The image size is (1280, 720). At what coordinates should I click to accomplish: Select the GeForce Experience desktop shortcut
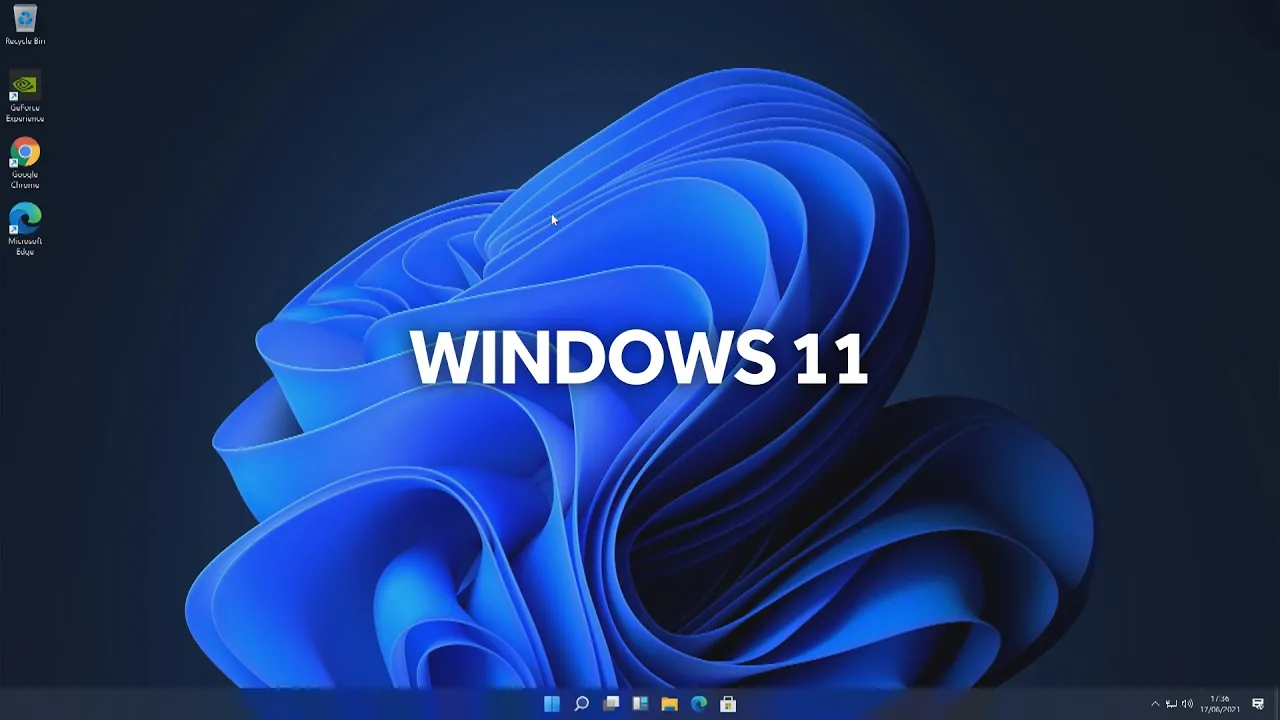pos(25,97)
